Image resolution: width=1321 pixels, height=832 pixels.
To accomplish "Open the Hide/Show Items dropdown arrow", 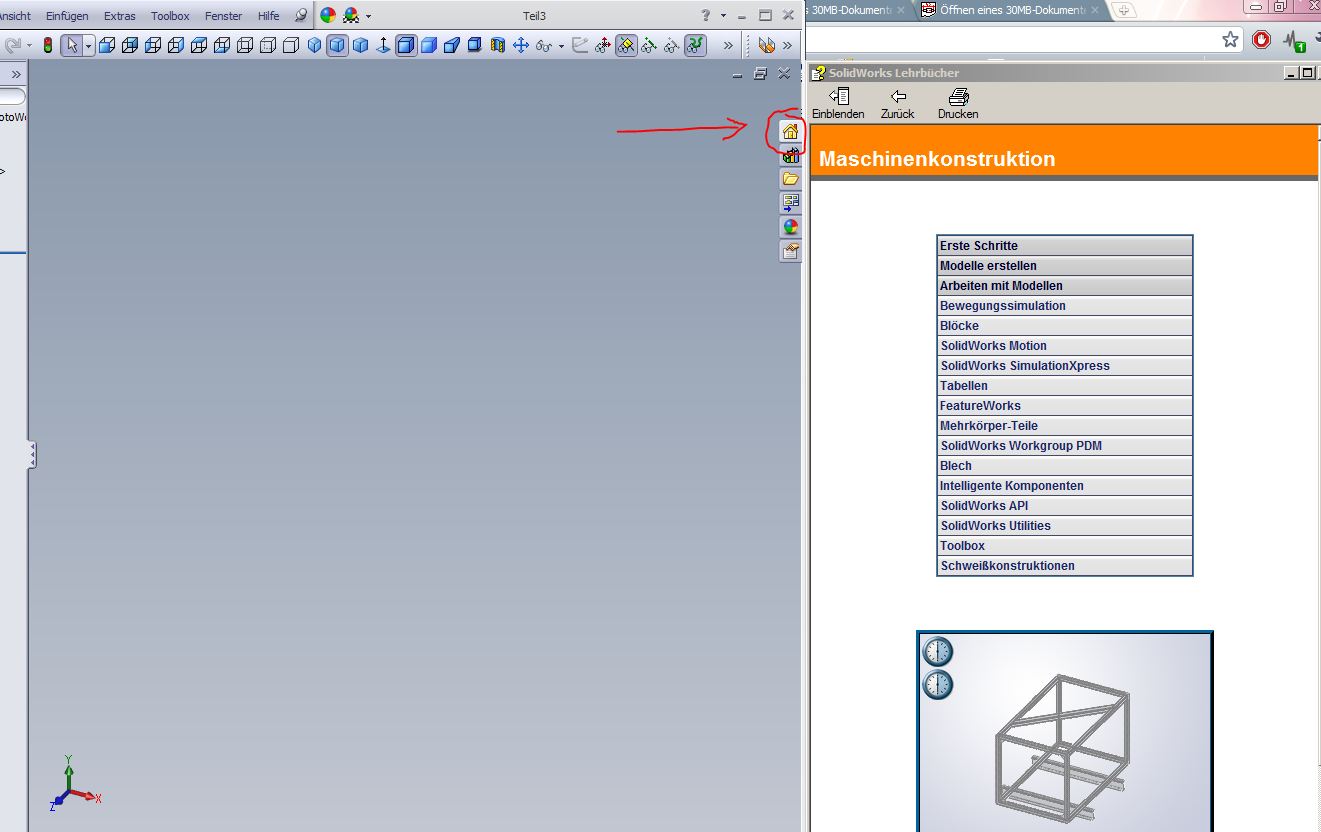I will (x=561, y=45).
